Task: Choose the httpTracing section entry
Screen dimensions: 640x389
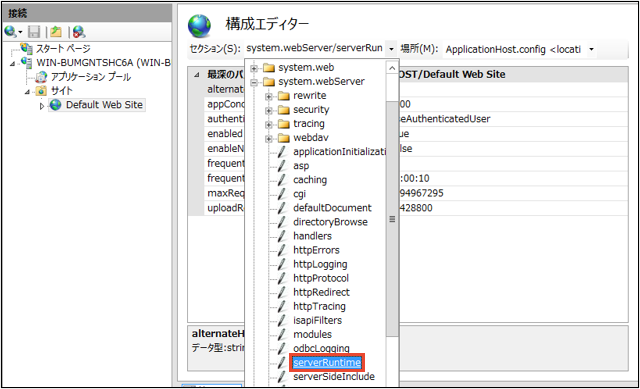Action: click(x=319, y=306)
